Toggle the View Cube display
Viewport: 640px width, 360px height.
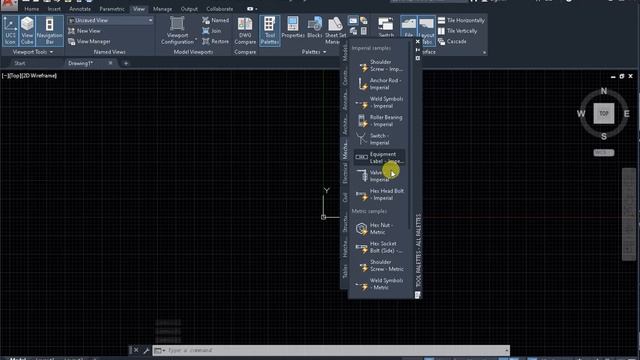point(27,31)
